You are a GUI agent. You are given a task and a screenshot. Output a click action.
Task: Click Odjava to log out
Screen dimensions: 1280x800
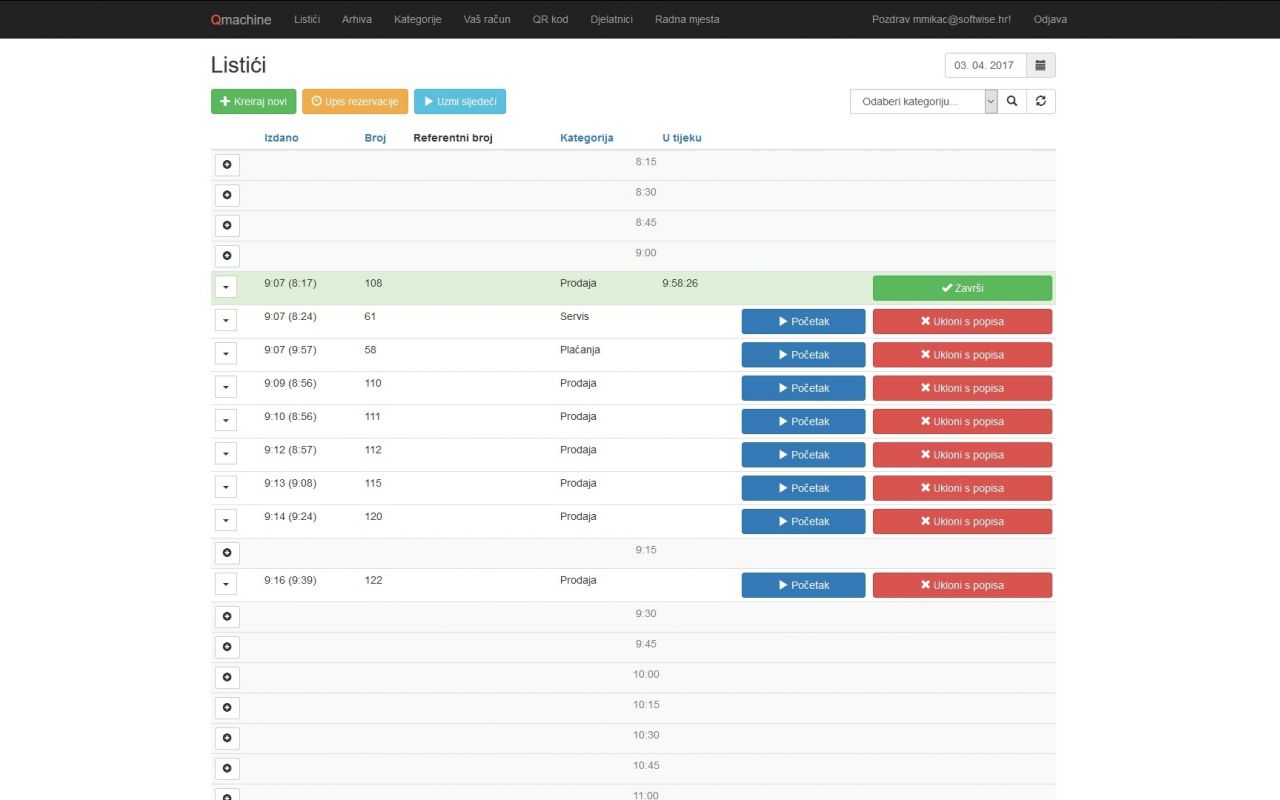point(1050,19)
